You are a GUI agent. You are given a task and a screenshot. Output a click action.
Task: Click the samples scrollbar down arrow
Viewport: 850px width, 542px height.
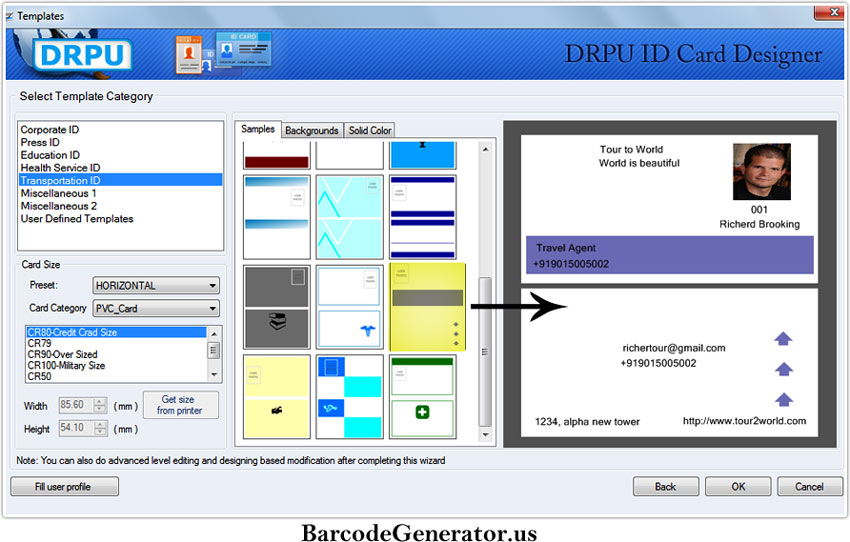(x=485, y=435)
